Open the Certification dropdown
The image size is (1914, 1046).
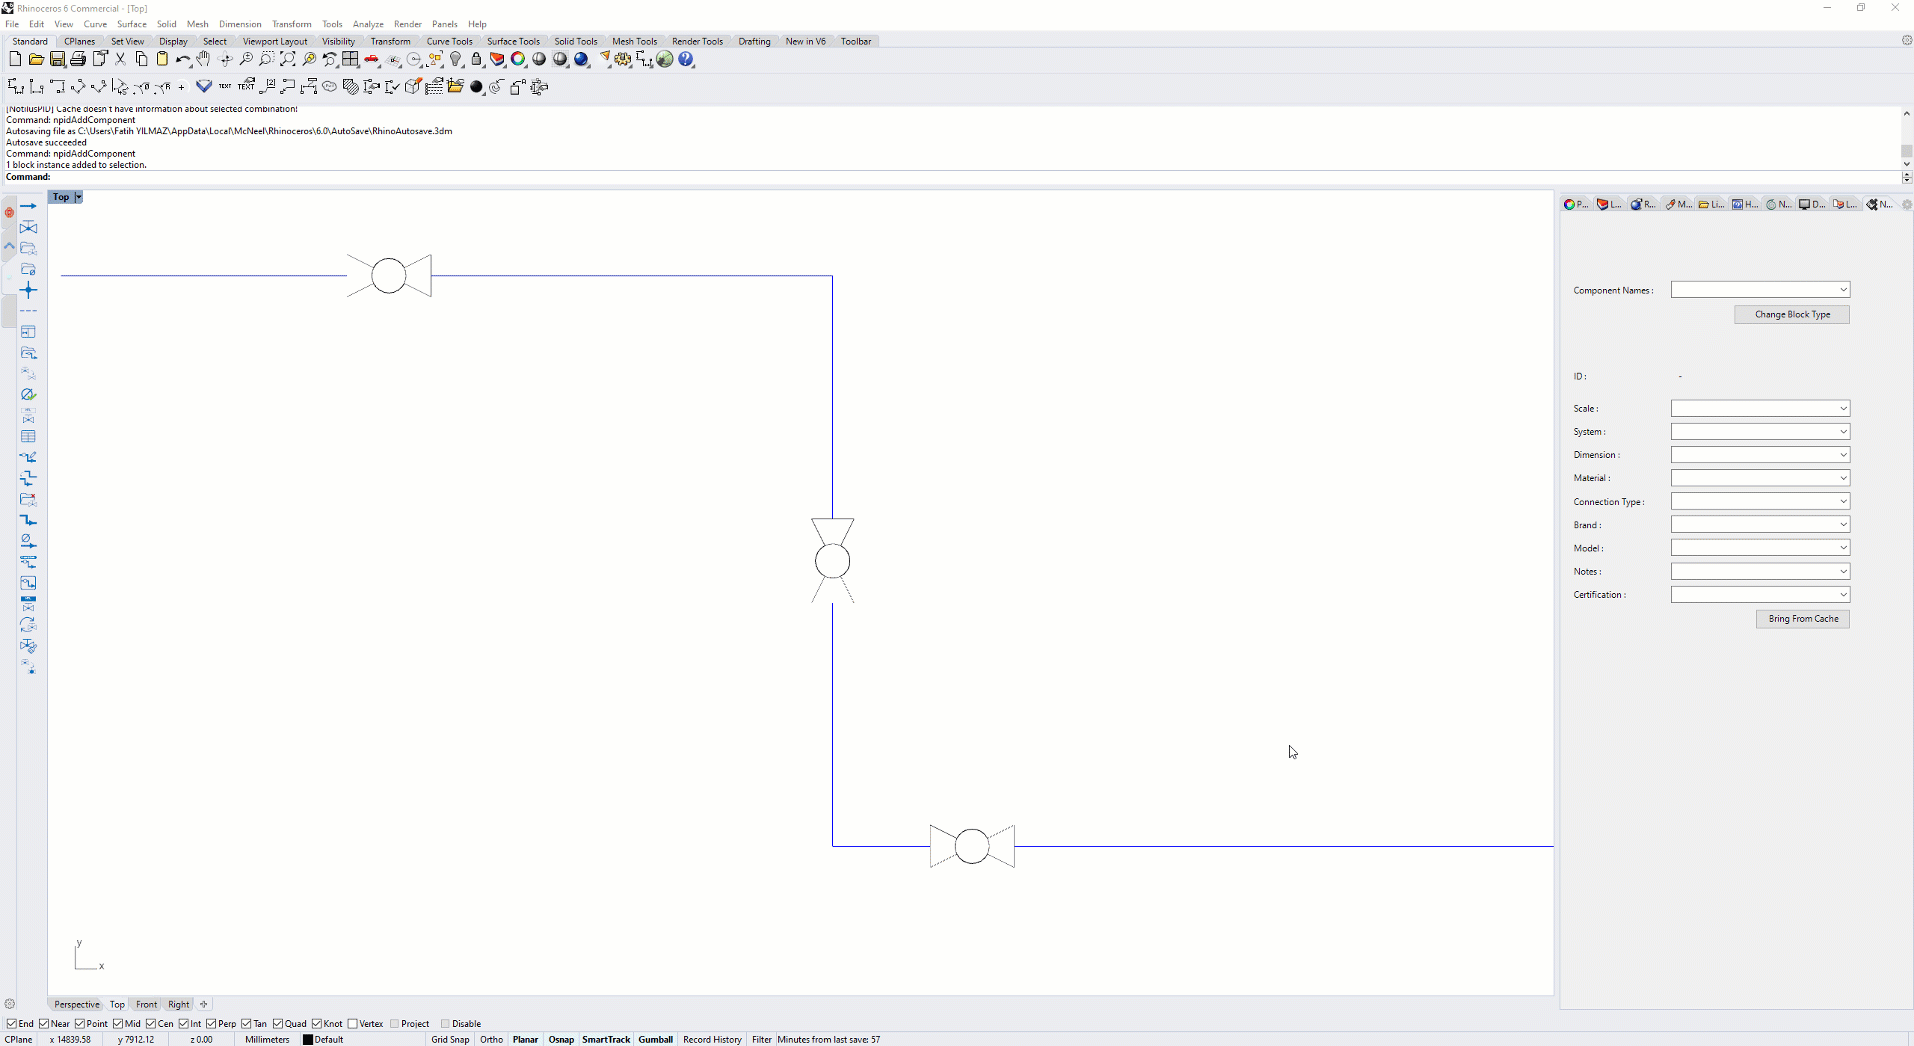[x=1760, y=595]
